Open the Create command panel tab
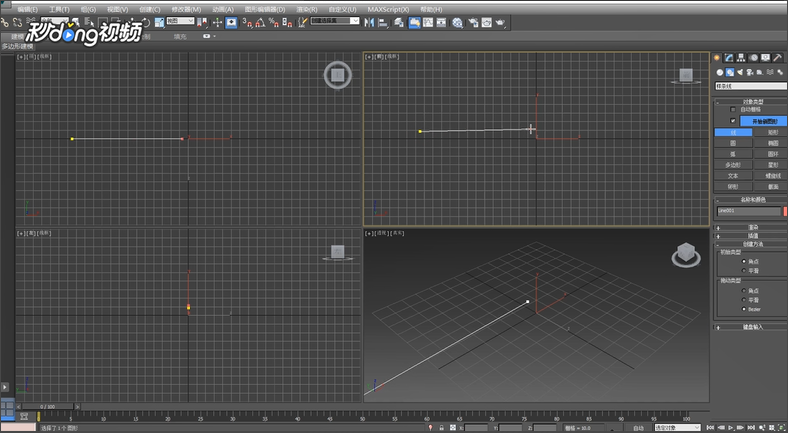 [x=717, y=58]
